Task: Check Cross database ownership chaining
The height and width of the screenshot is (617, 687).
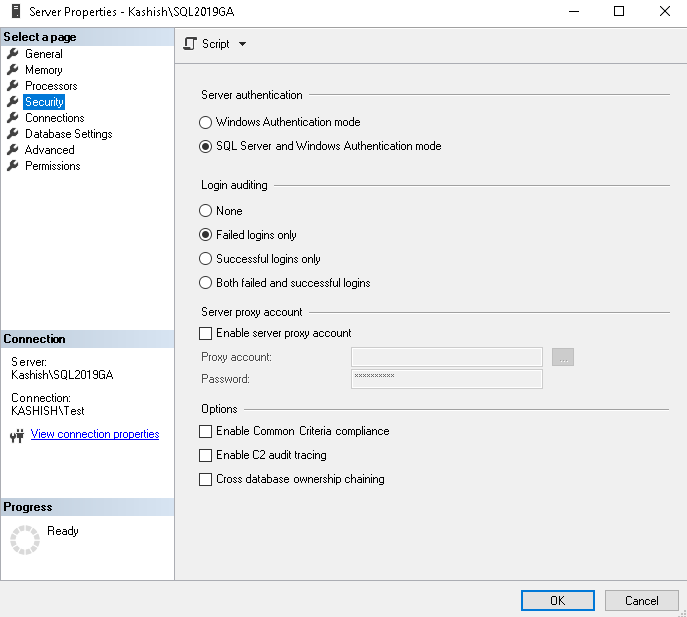Action: tap(206, 479)
